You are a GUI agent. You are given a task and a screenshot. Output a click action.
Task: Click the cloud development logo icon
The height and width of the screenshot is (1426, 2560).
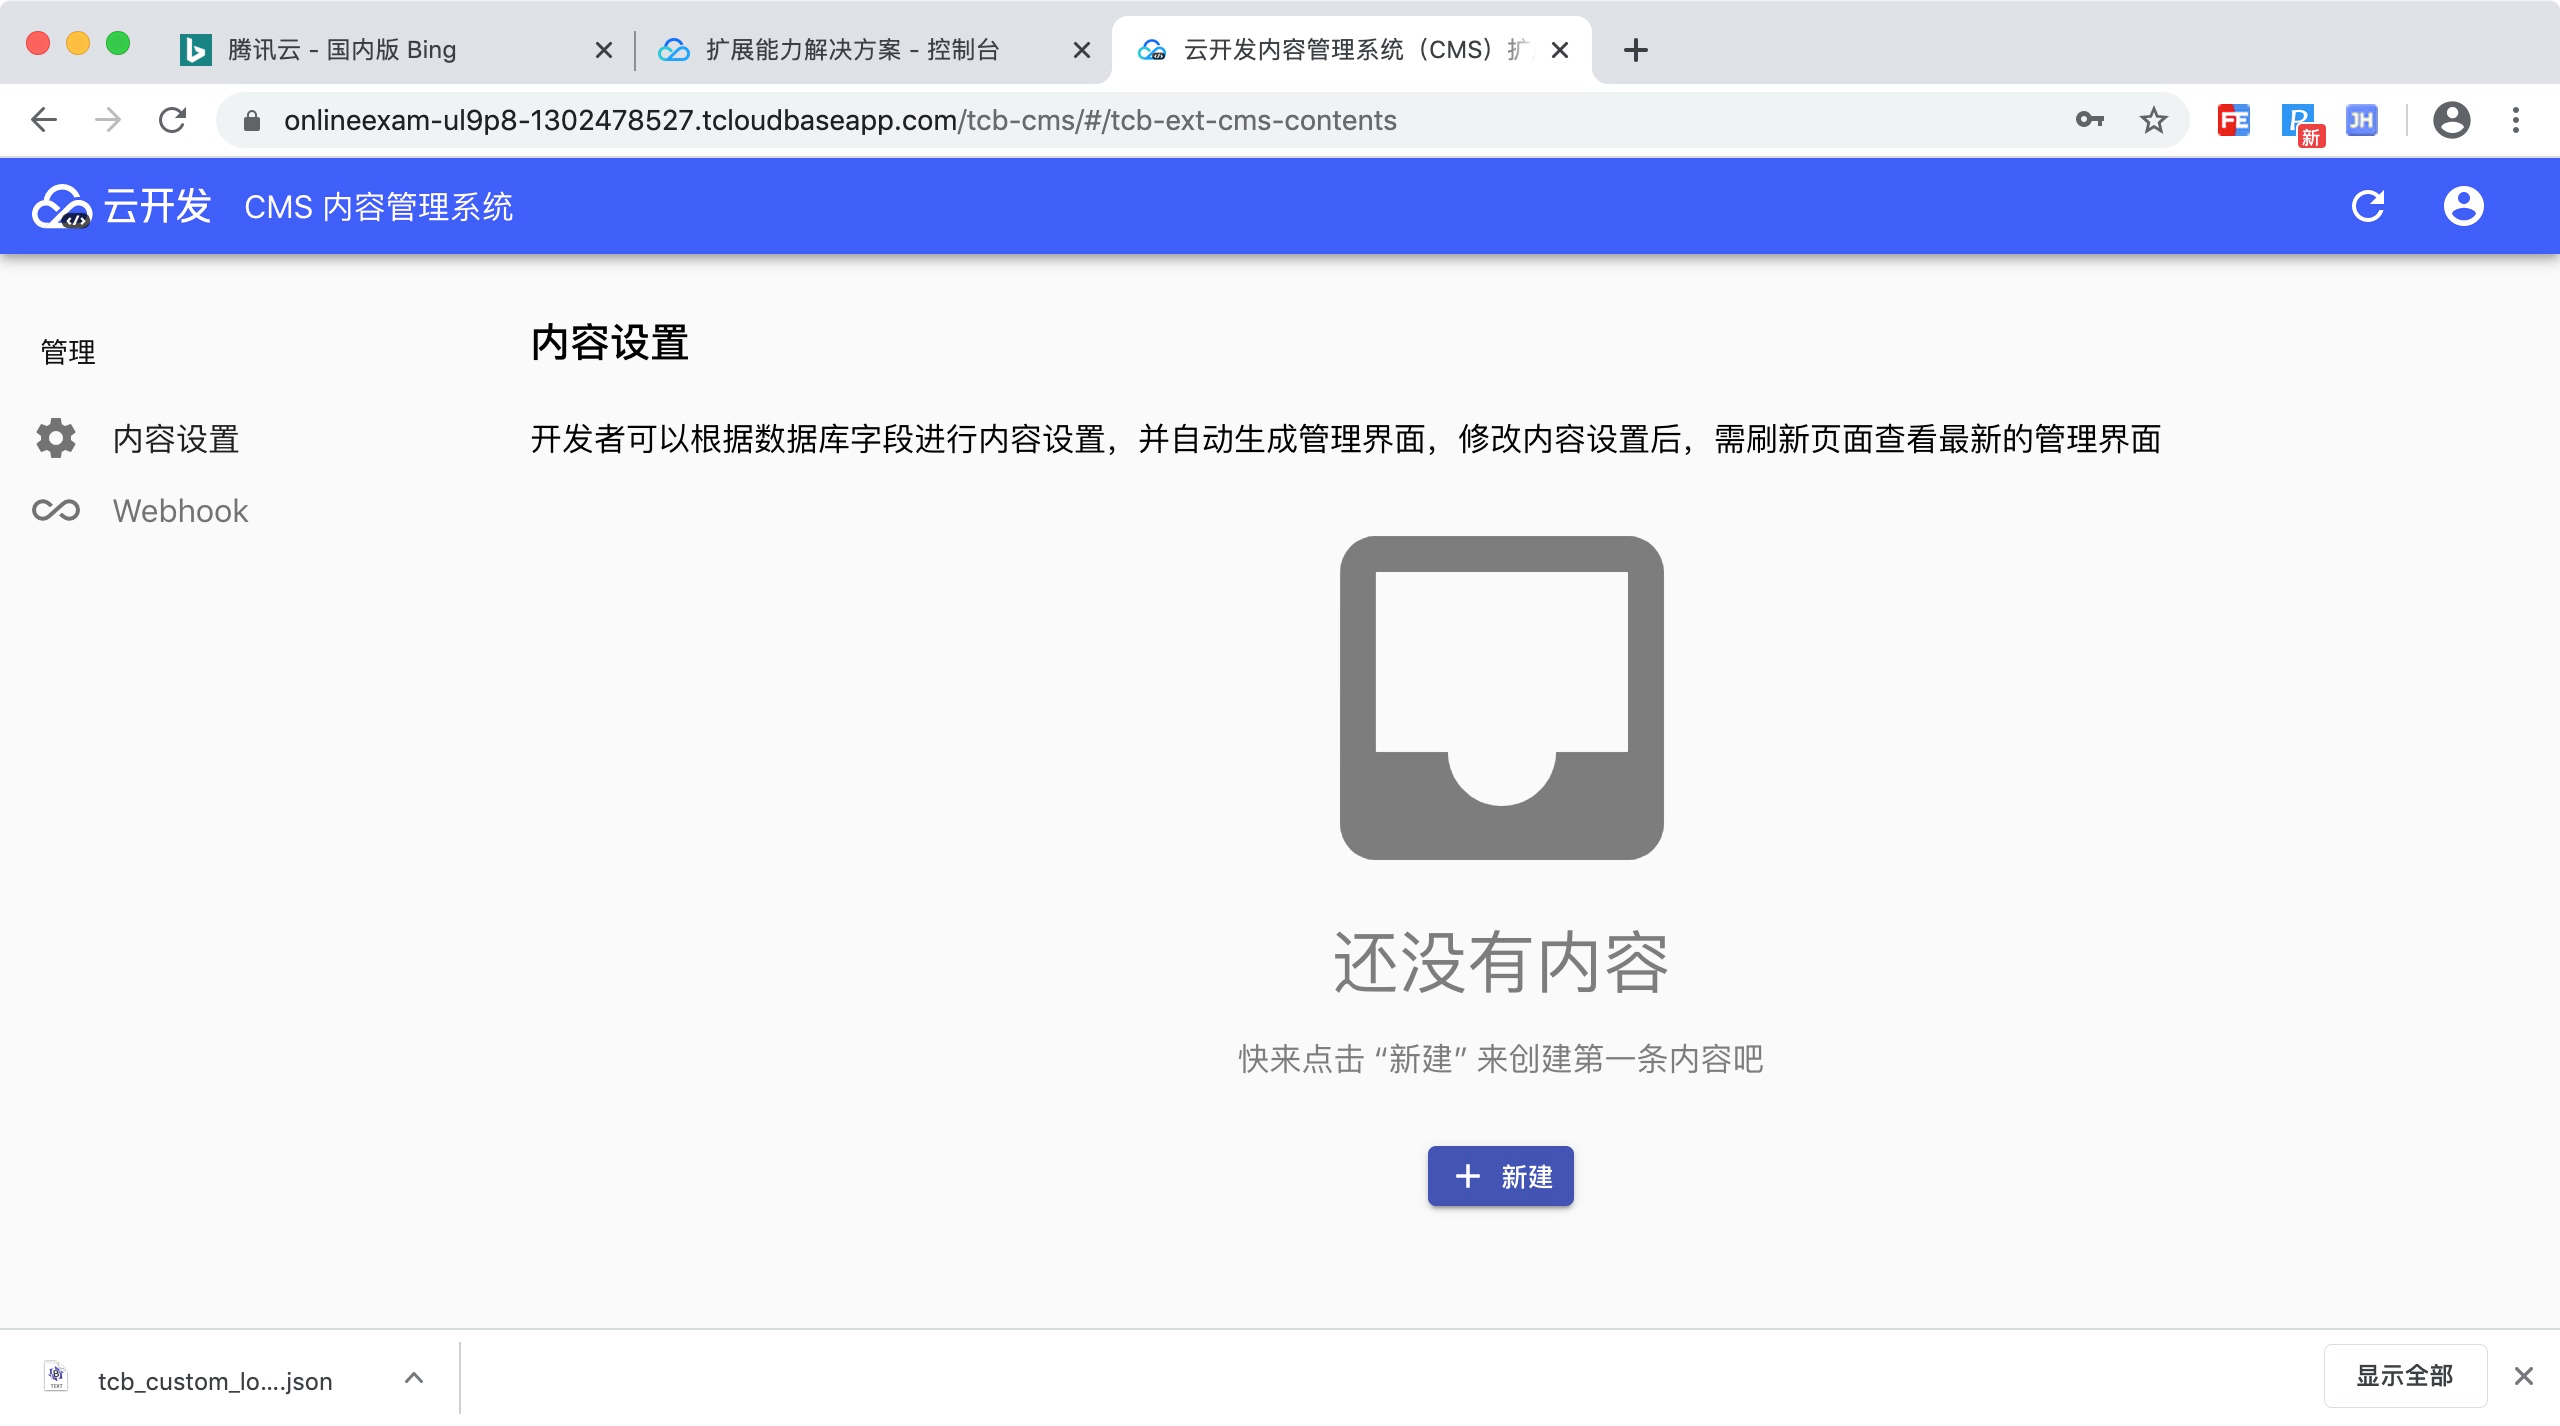point(62,207)
